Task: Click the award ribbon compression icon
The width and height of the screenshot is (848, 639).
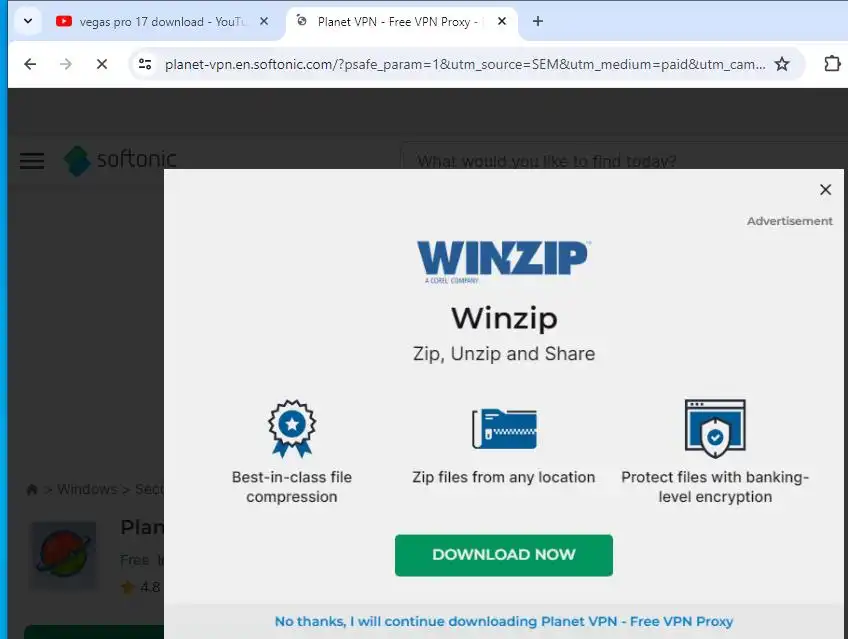Action: 292,429
